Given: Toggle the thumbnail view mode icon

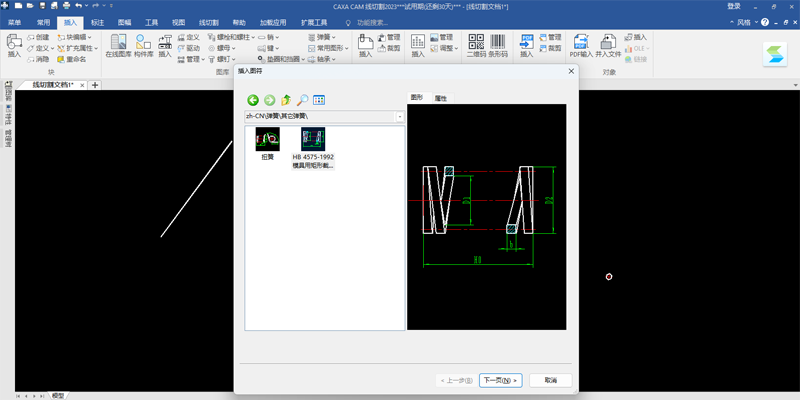Looking at the screenshot, I should [x=319, y=100].
